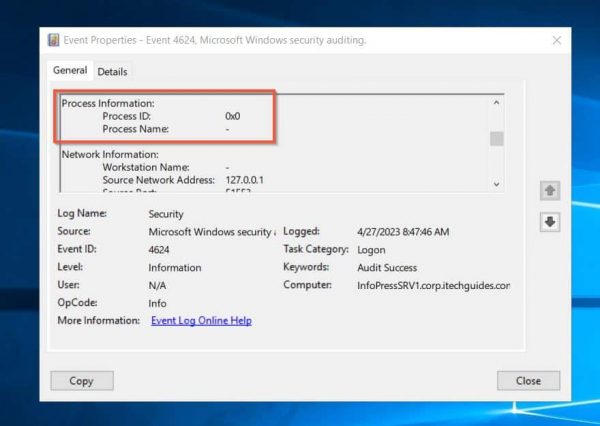Viewport: 600px width, 426px height.
Task: Click description scrollbar up arrow
Action: point(496,102)
